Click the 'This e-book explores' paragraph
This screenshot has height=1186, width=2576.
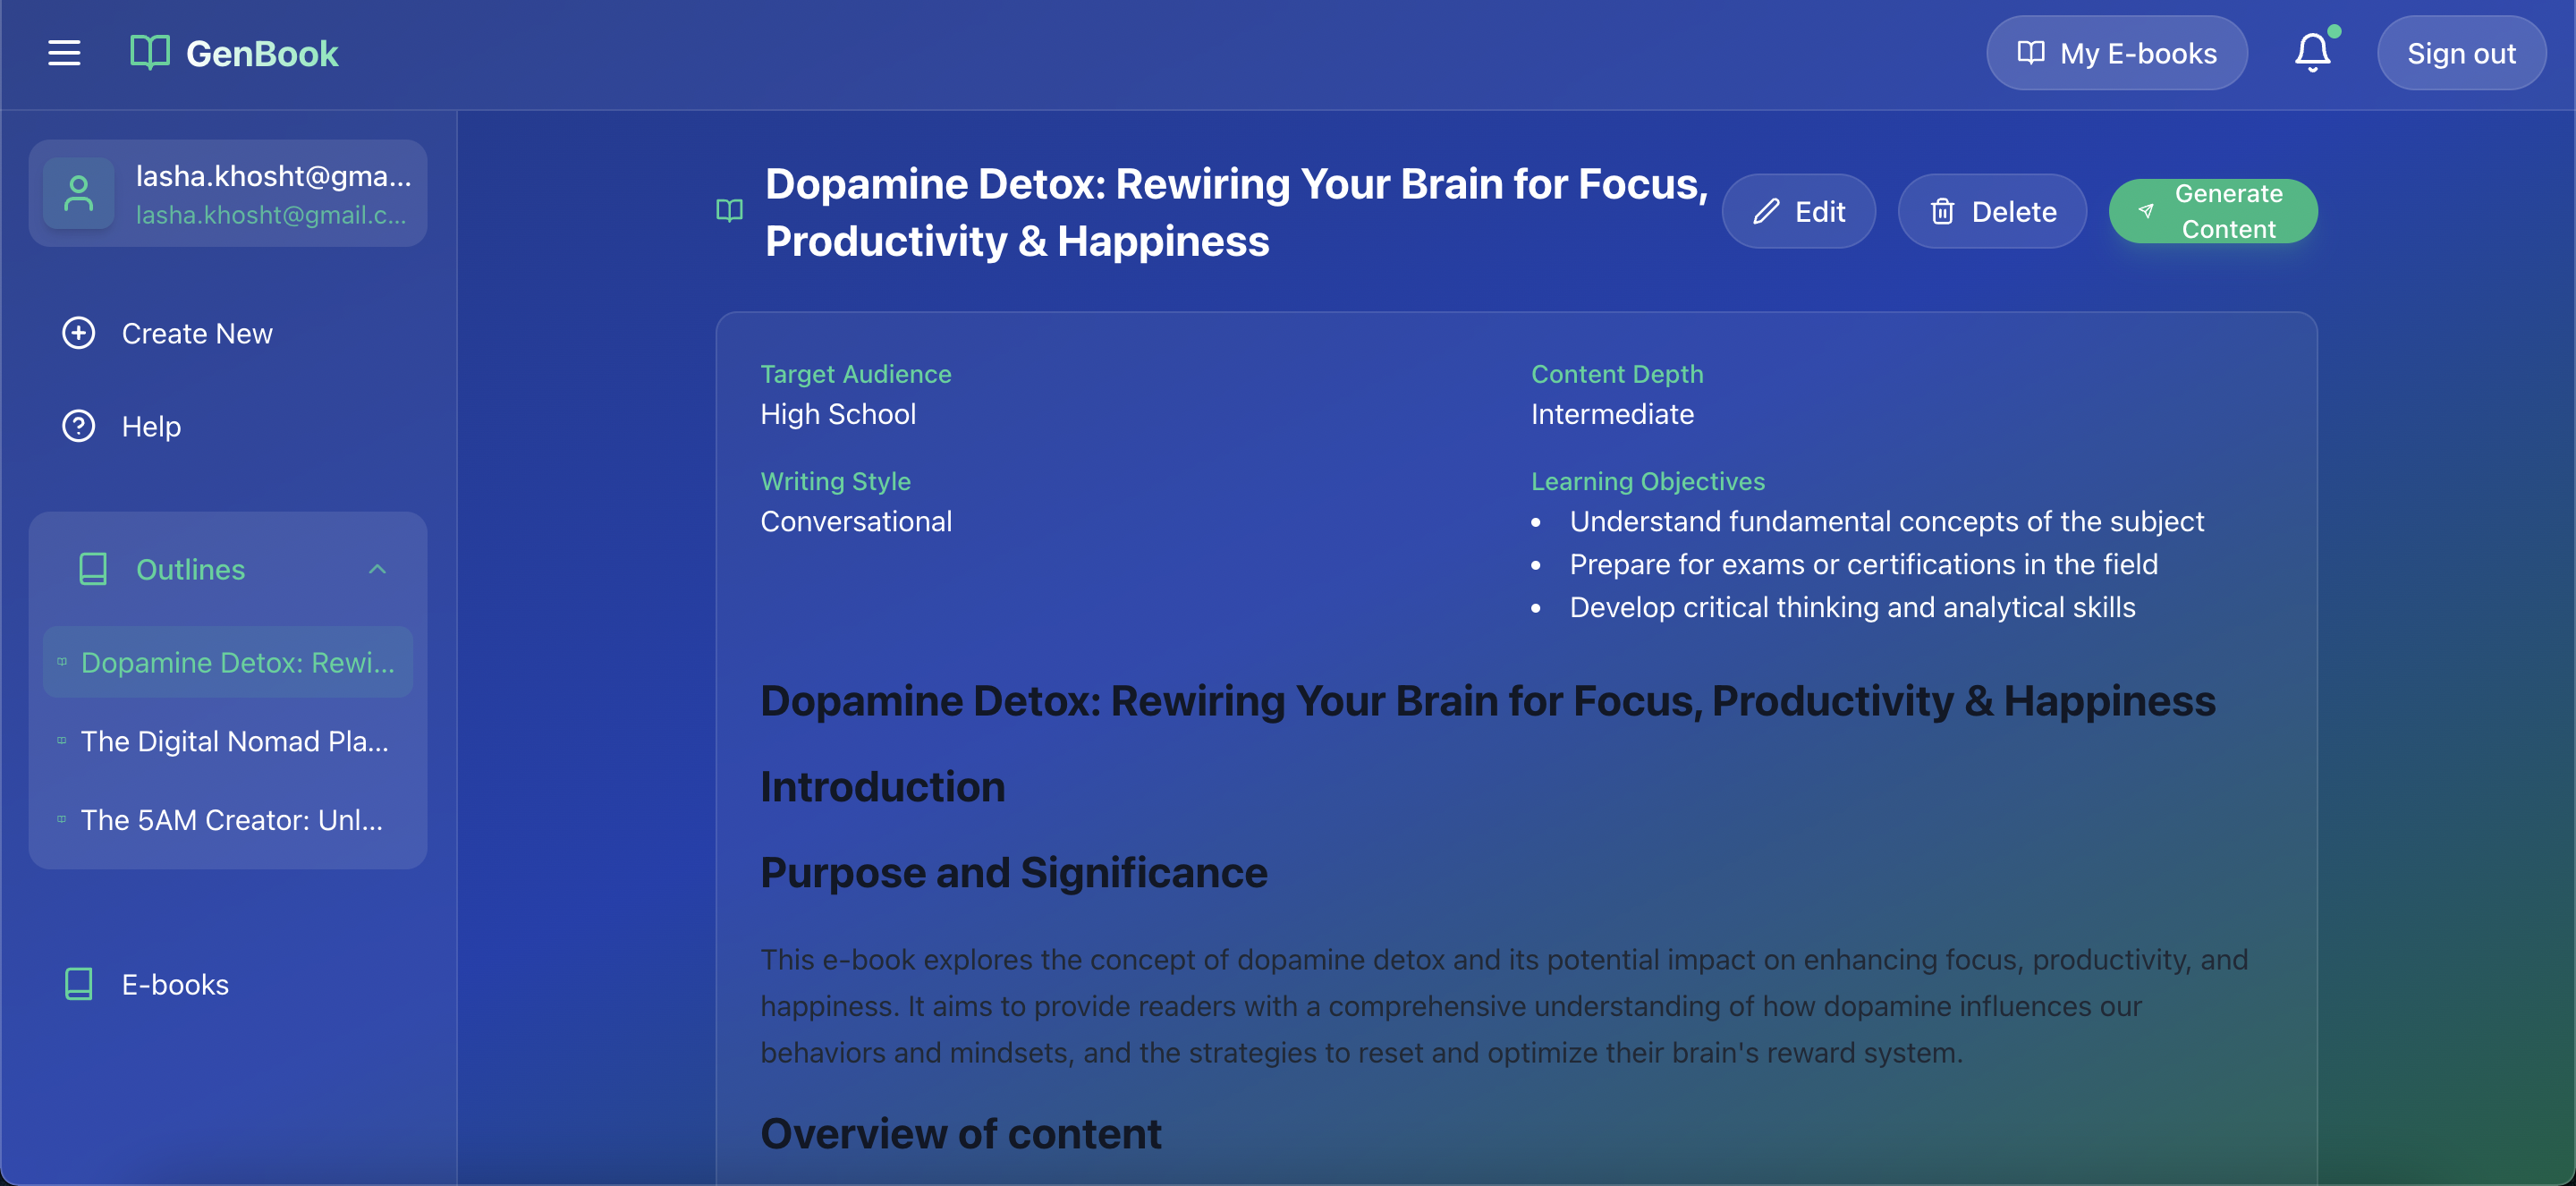(1503, 1005)
